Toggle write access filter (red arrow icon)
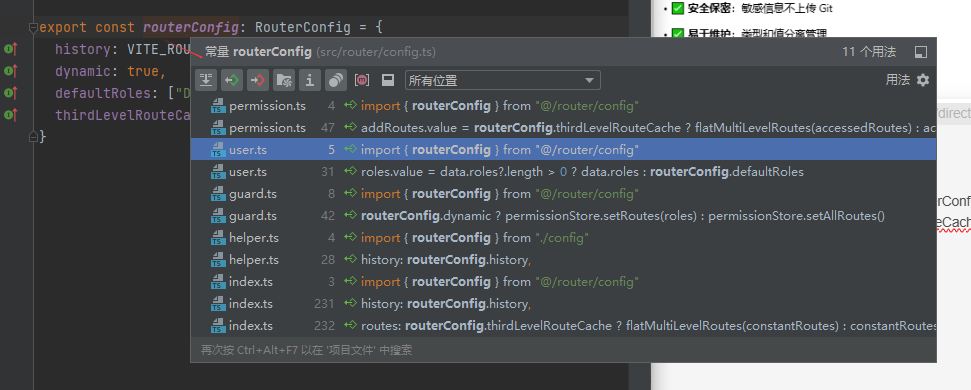The height and width of the screenshot is (390, 971). click(x=258, y=80)
